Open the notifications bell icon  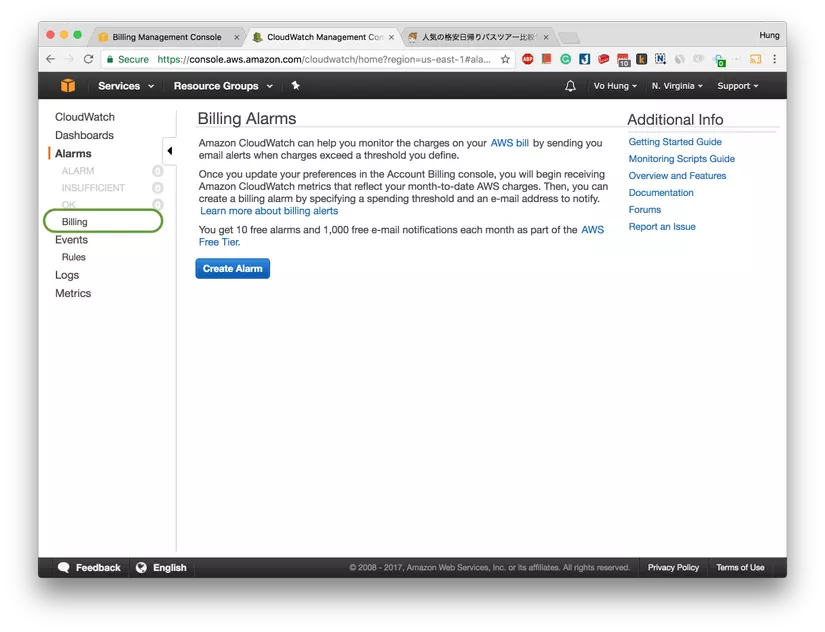tap(570, 86)
